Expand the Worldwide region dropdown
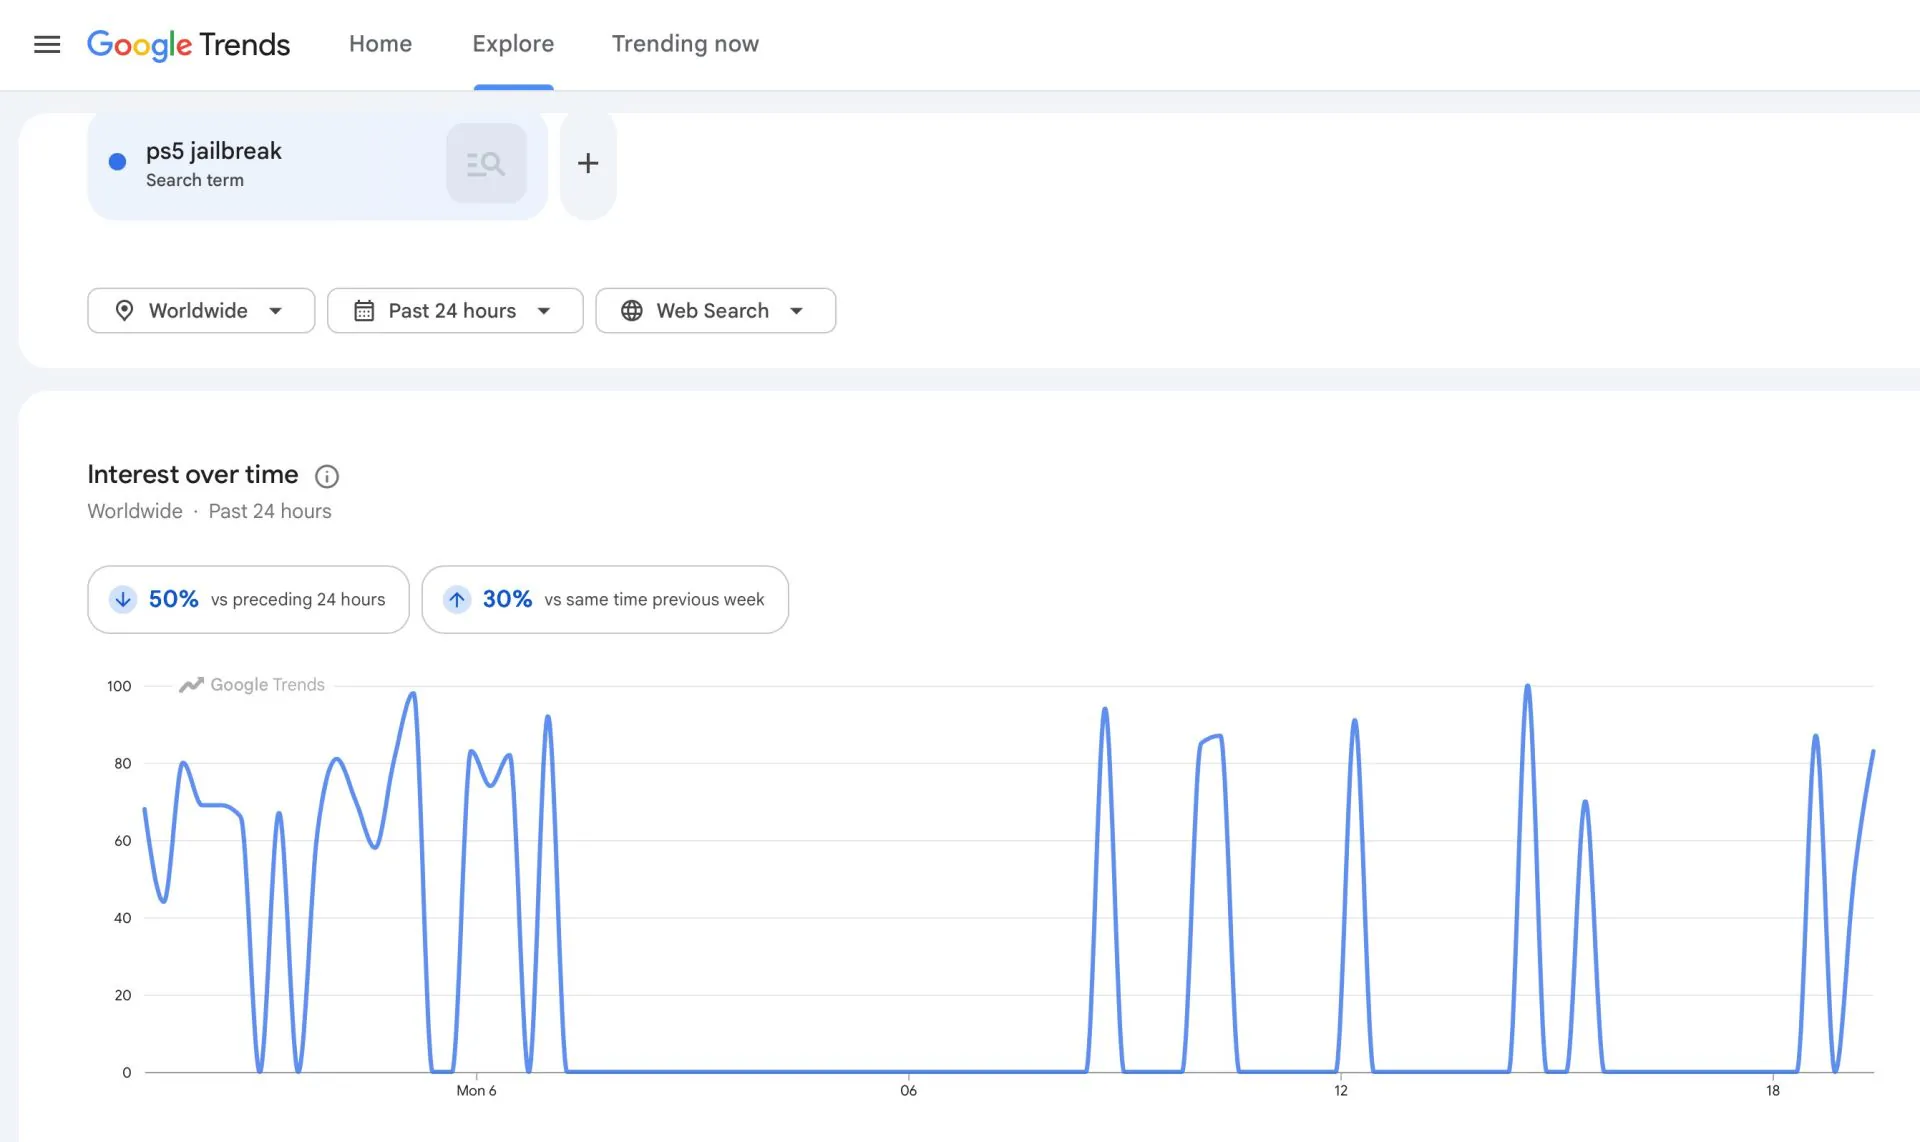Screen dimensions: 1920x1142 pos(201,311)
